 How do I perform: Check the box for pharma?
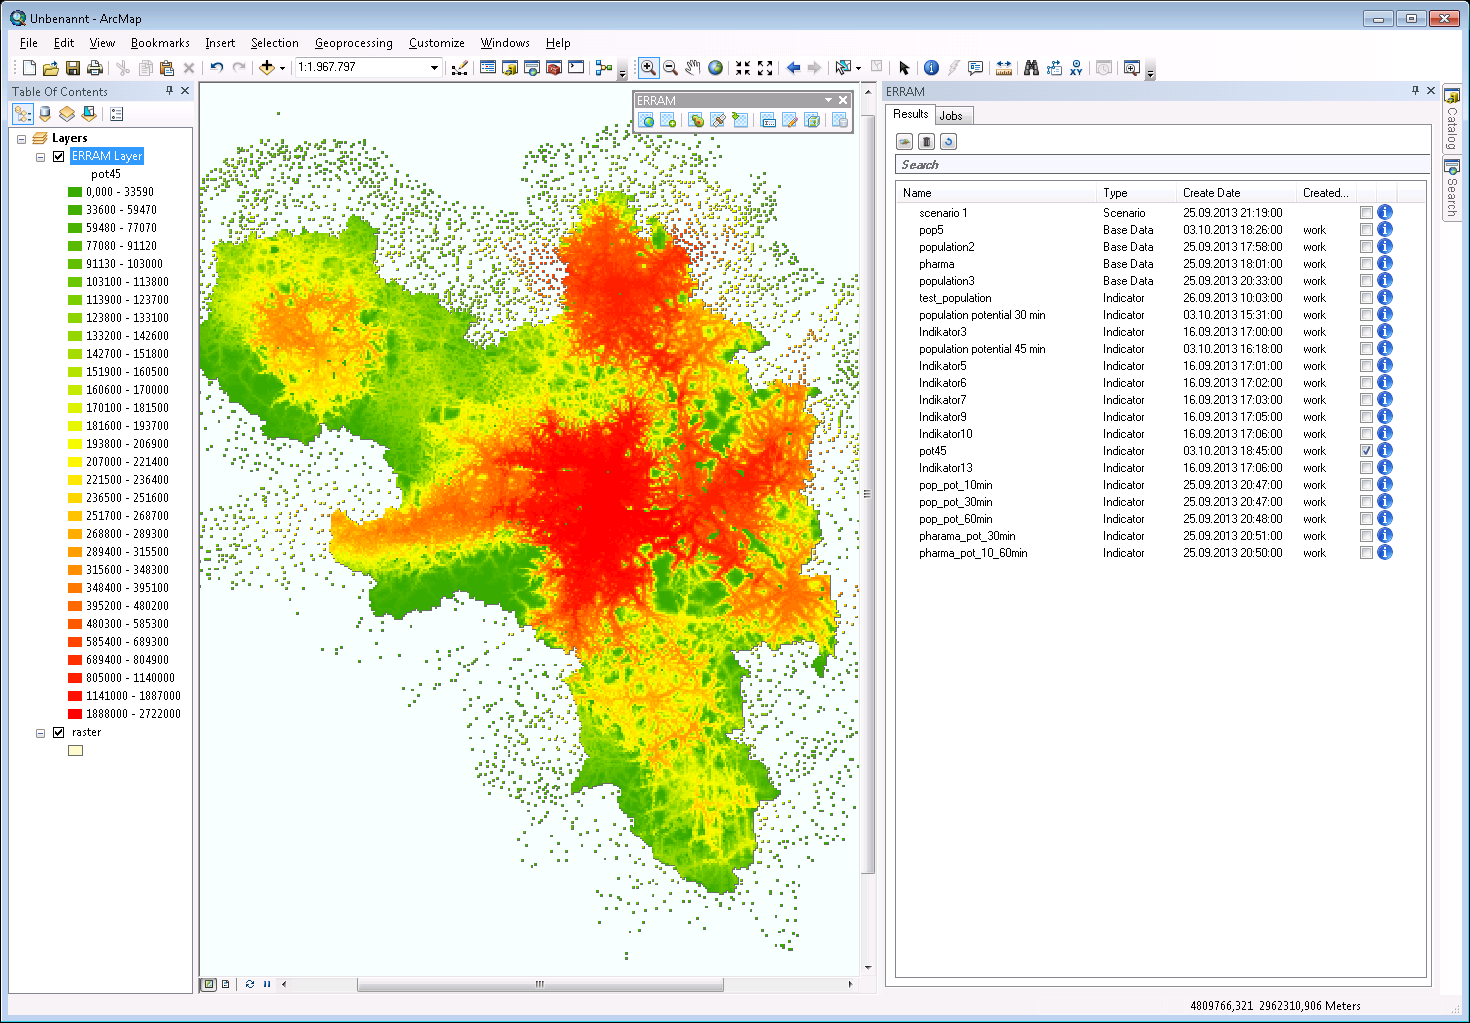[1366, 264]
